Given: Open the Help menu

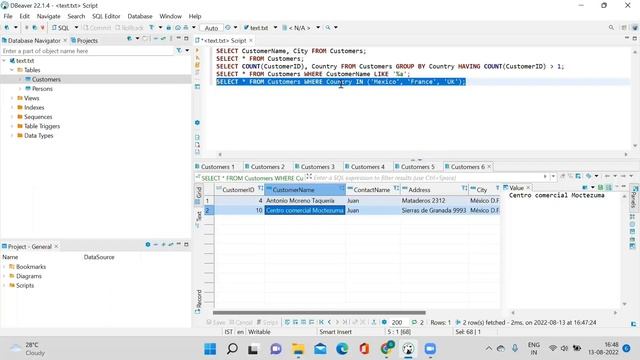Looking at the screenshot, I should [x=195, y=16].
